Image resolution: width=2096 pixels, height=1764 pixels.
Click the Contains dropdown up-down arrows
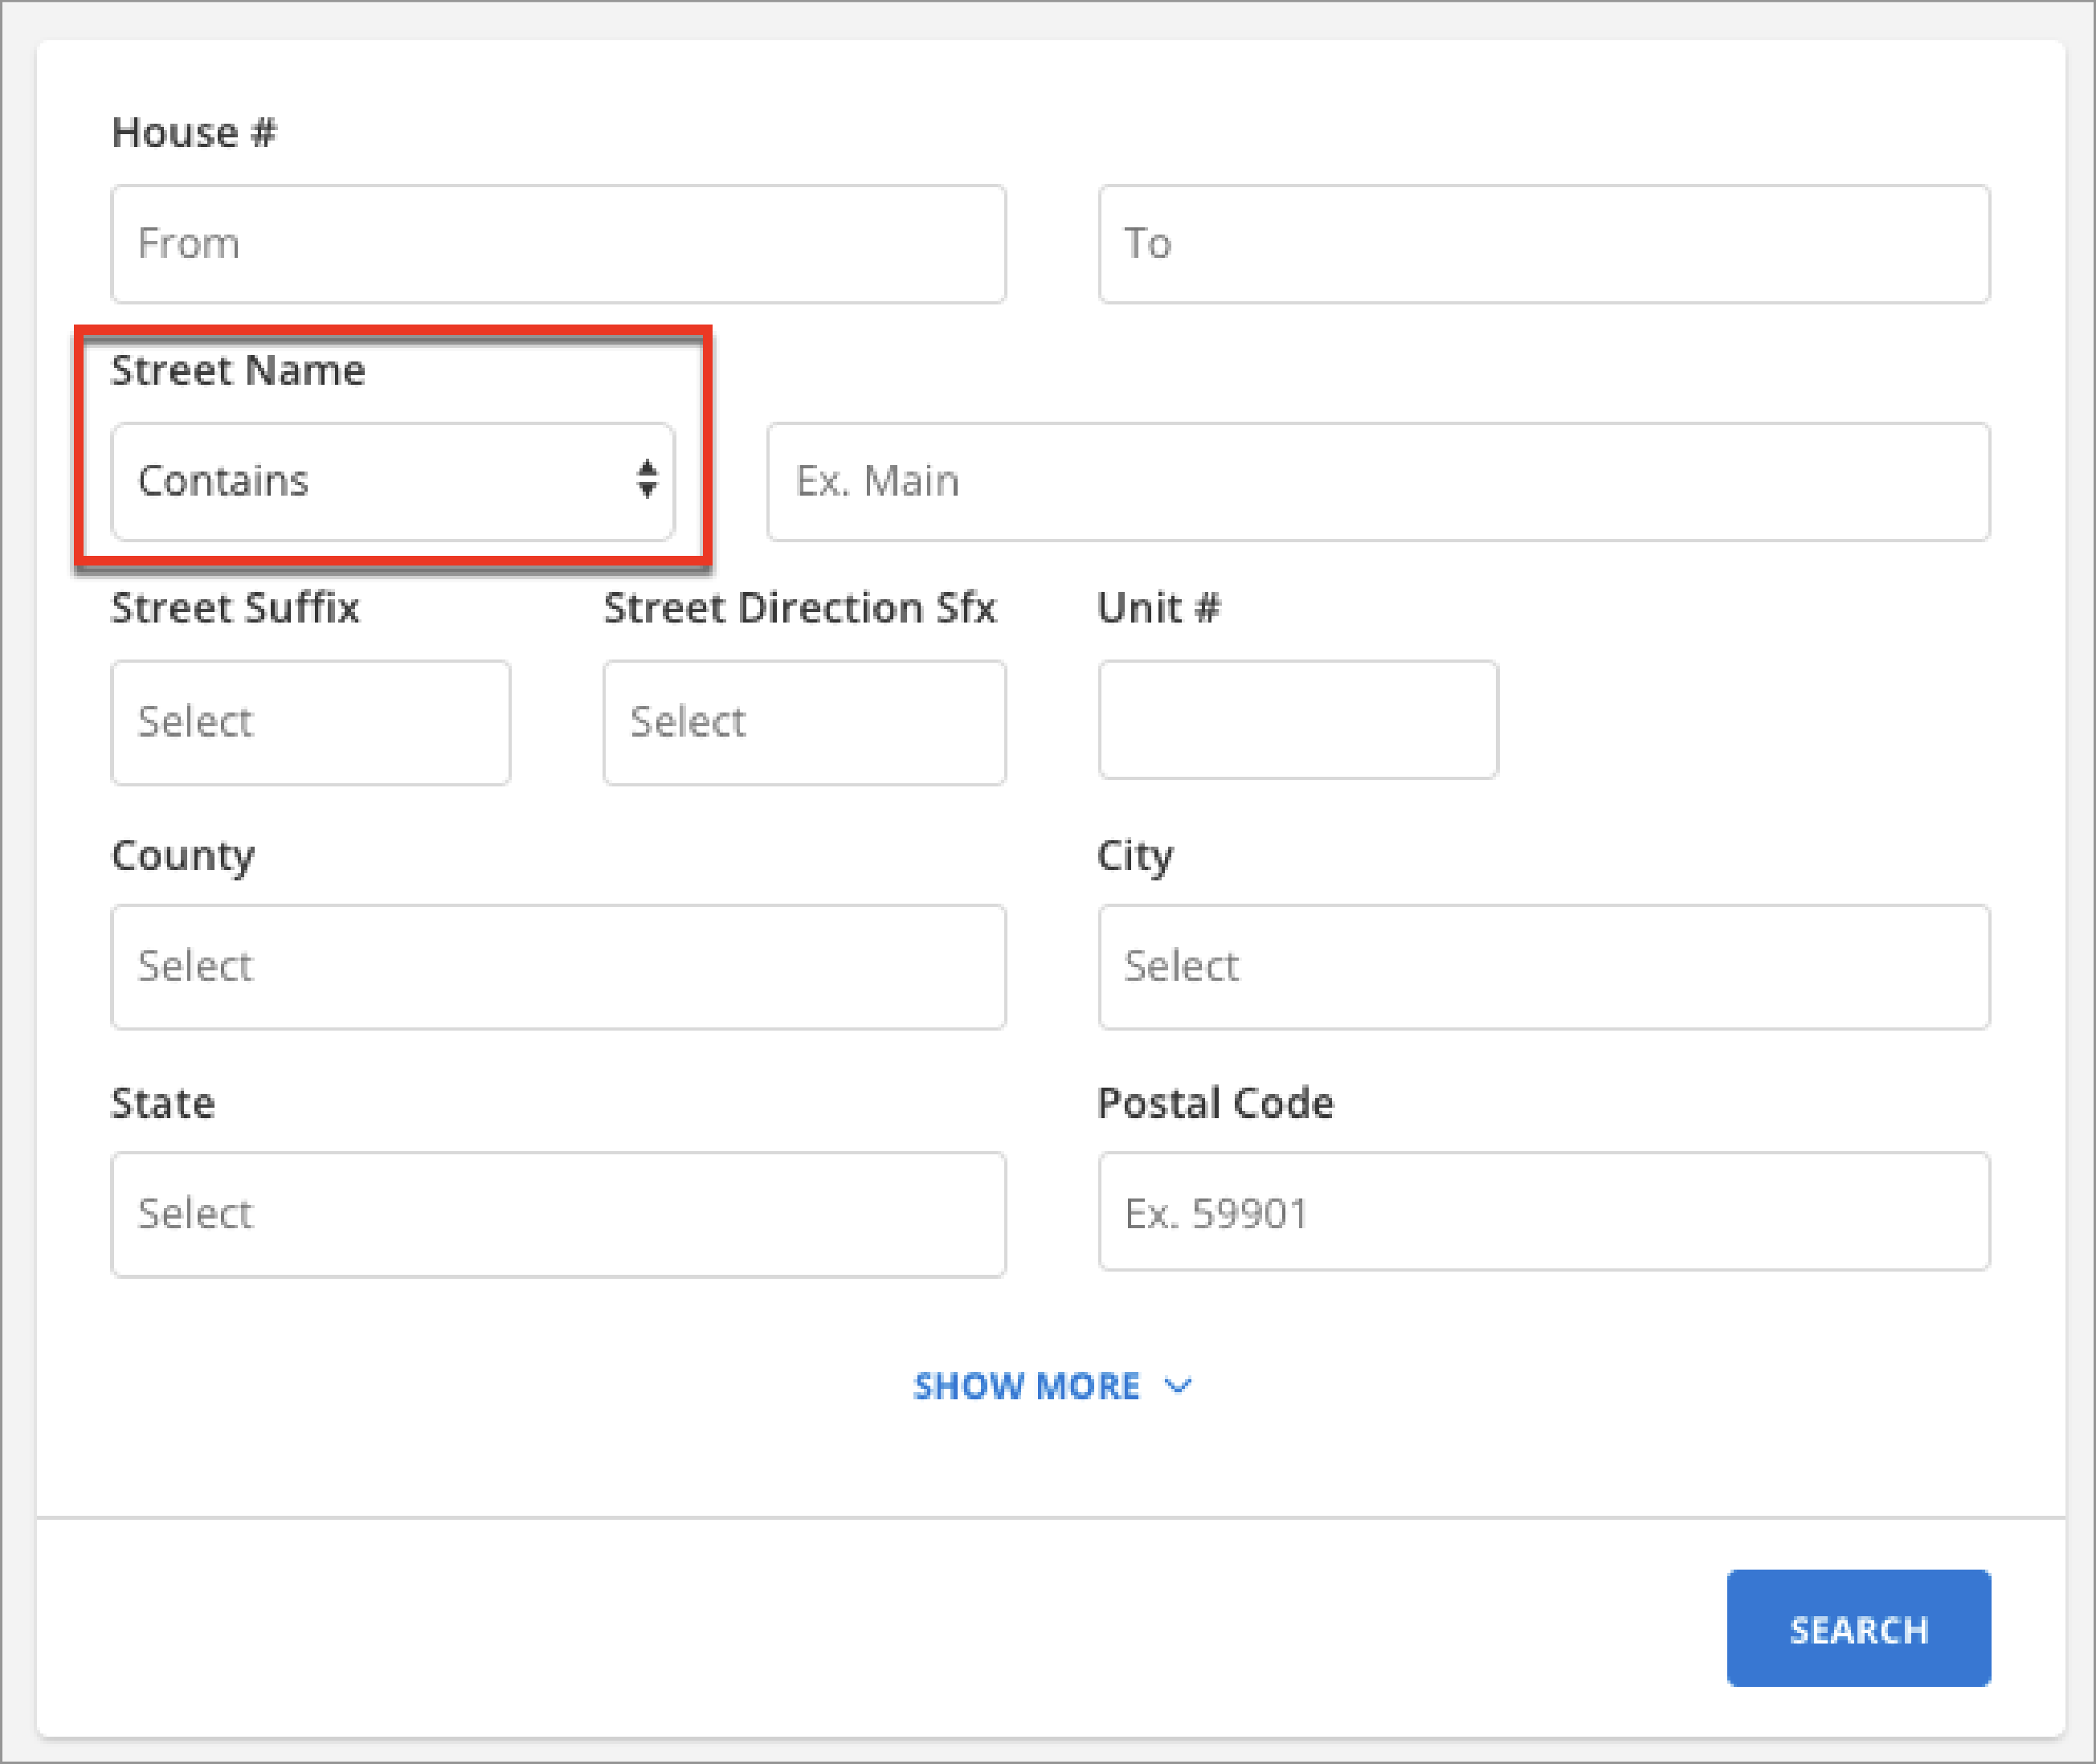coord(647,479)
